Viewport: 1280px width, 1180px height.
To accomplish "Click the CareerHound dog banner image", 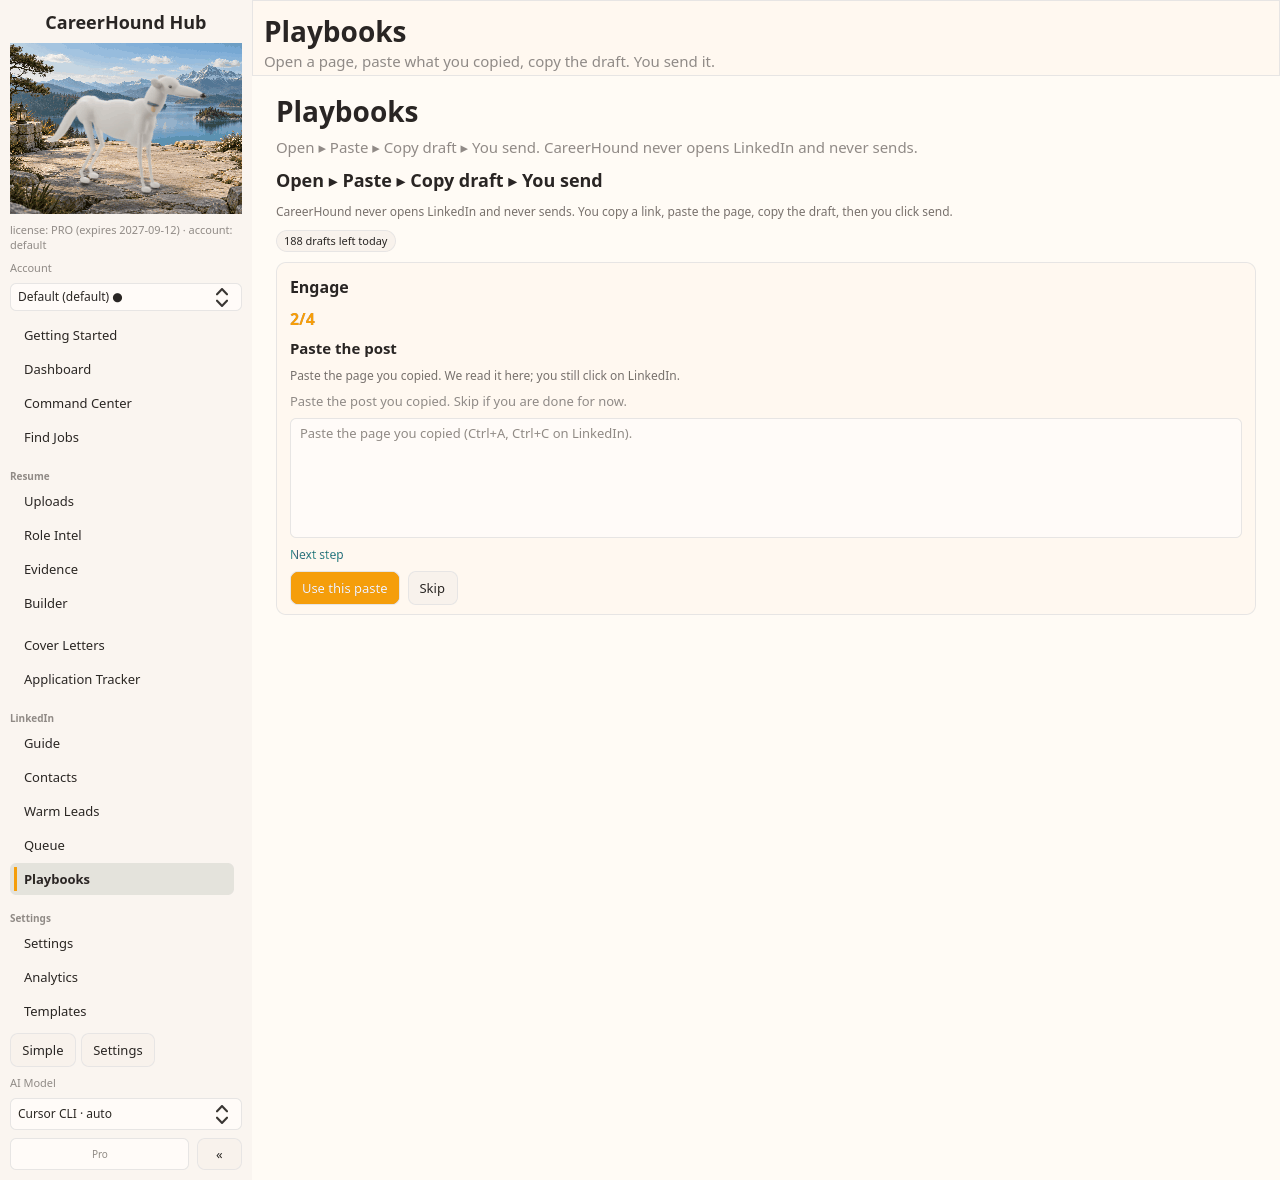I will [126, 128].
